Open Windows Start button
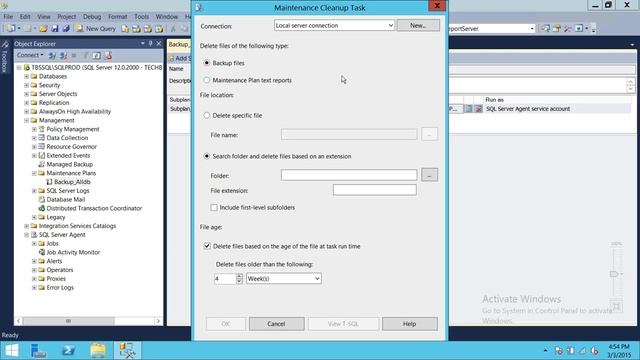The height and width of the screenshot is (360, 640). coord(12,351)
